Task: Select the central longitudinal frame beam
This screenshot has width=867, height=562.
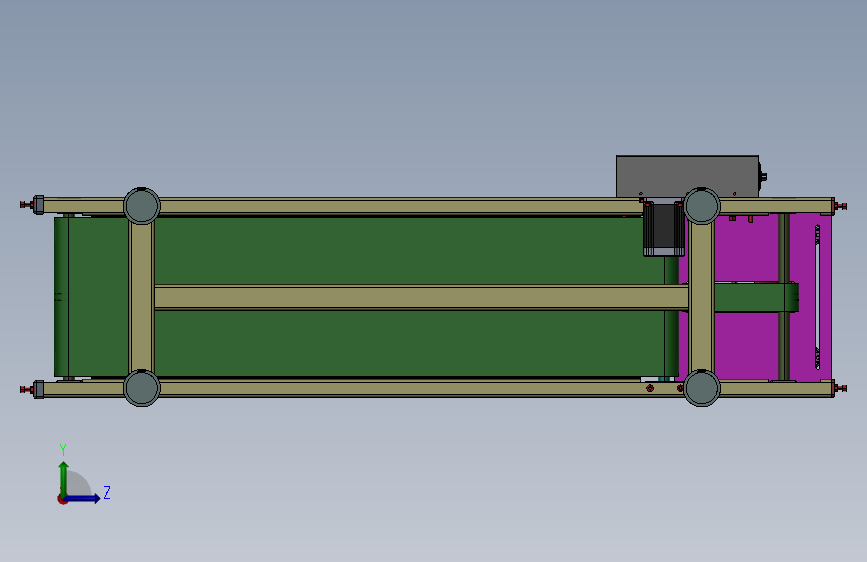Action: 421,298
